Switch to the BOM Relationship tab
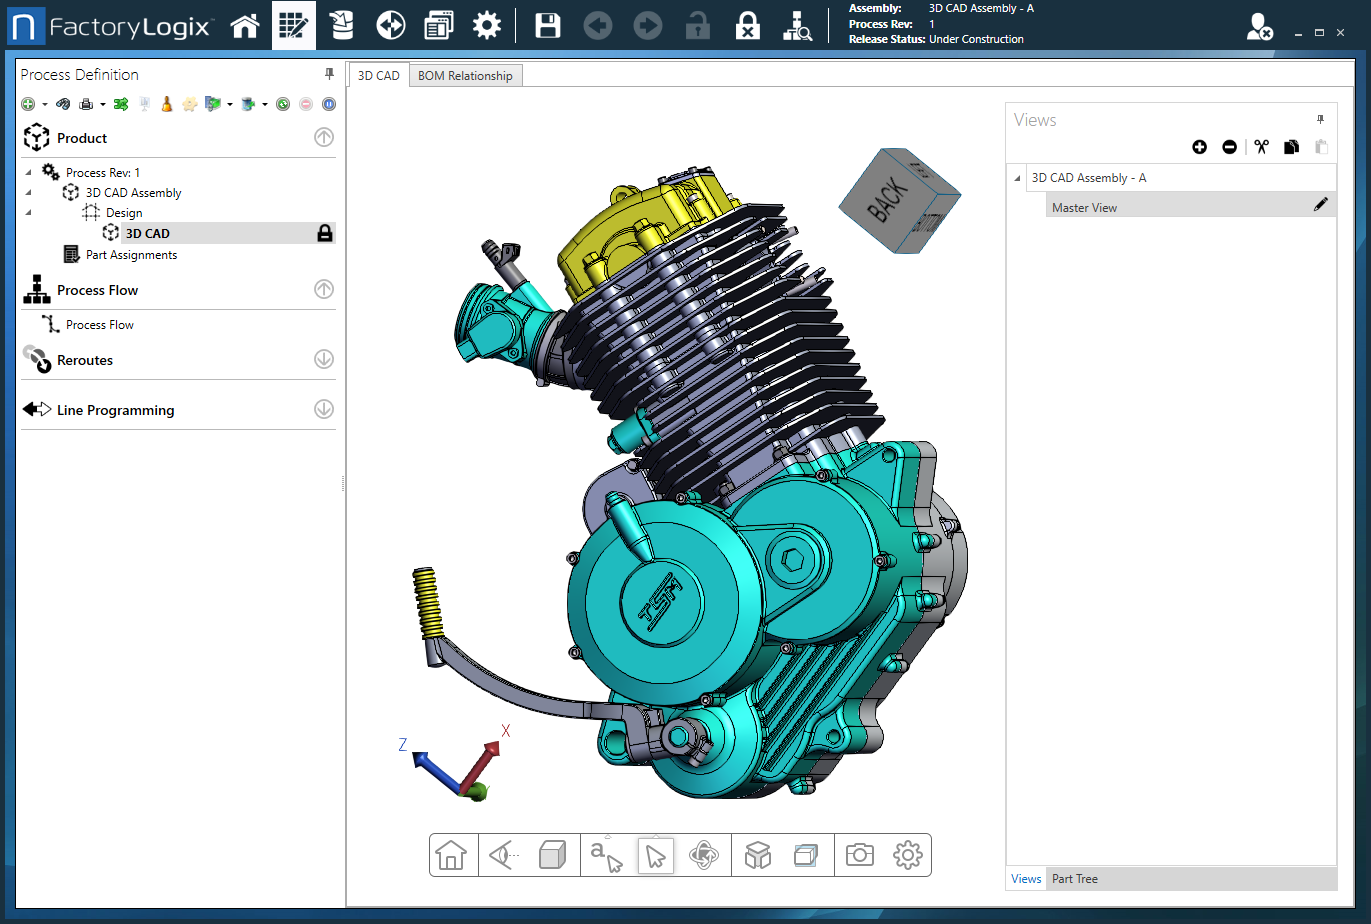This screenshot has width=1371, height=924. coord(465,74)
